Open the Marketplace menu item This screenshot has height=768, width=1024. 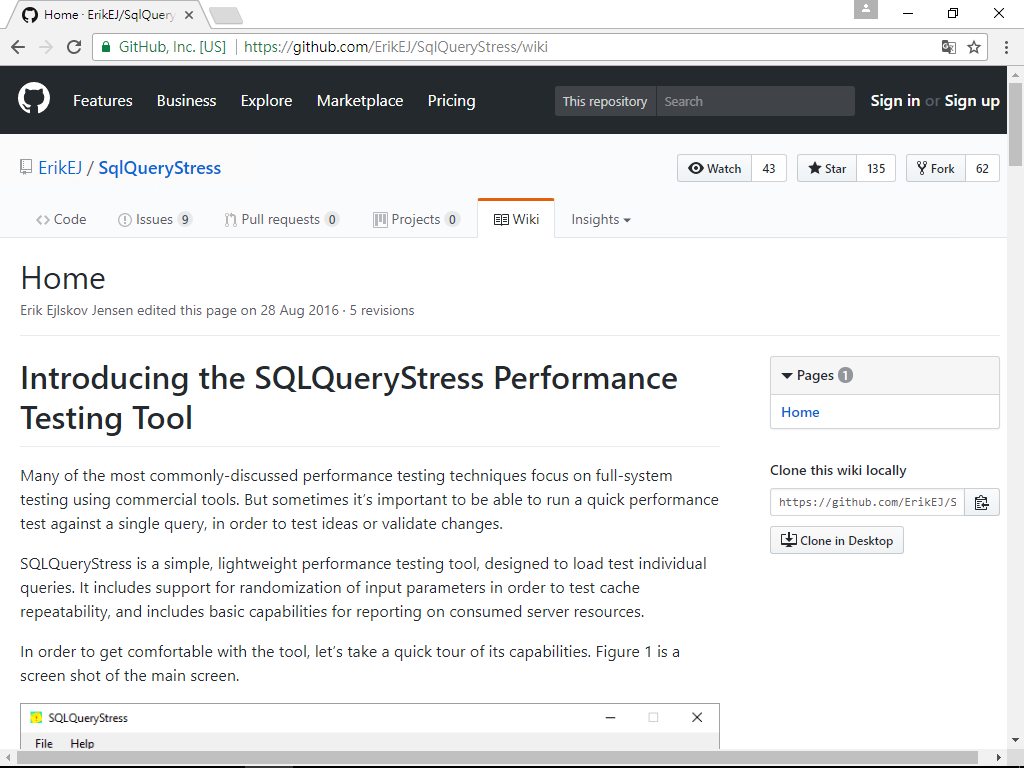point(359,100)
